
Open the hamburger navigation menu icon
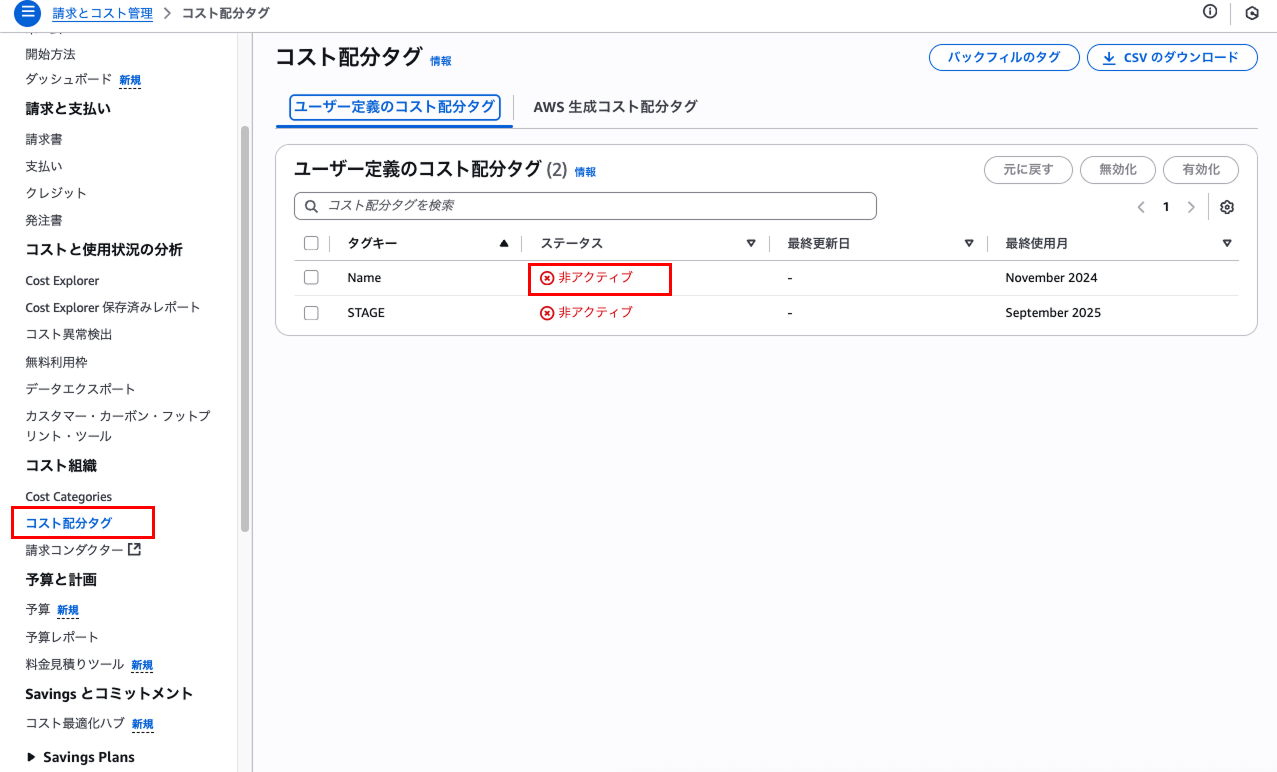click(28, 13)
